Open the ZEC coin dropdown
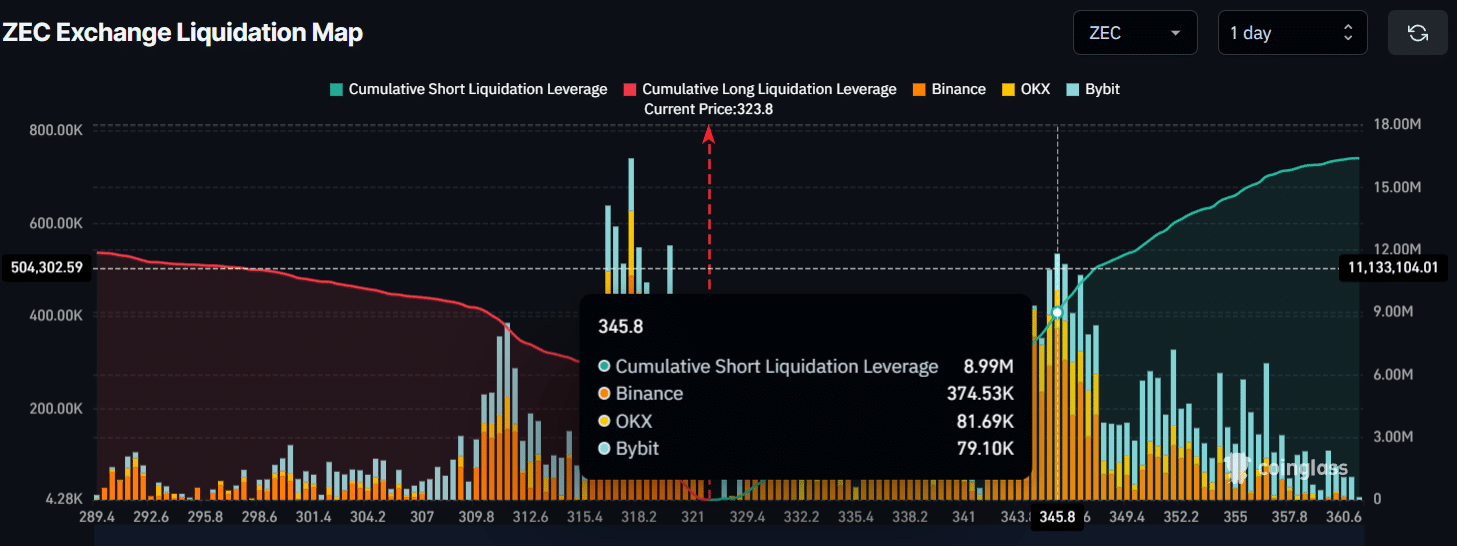The height and width of the screenshot is (546, 1457). click(1134, 33)
